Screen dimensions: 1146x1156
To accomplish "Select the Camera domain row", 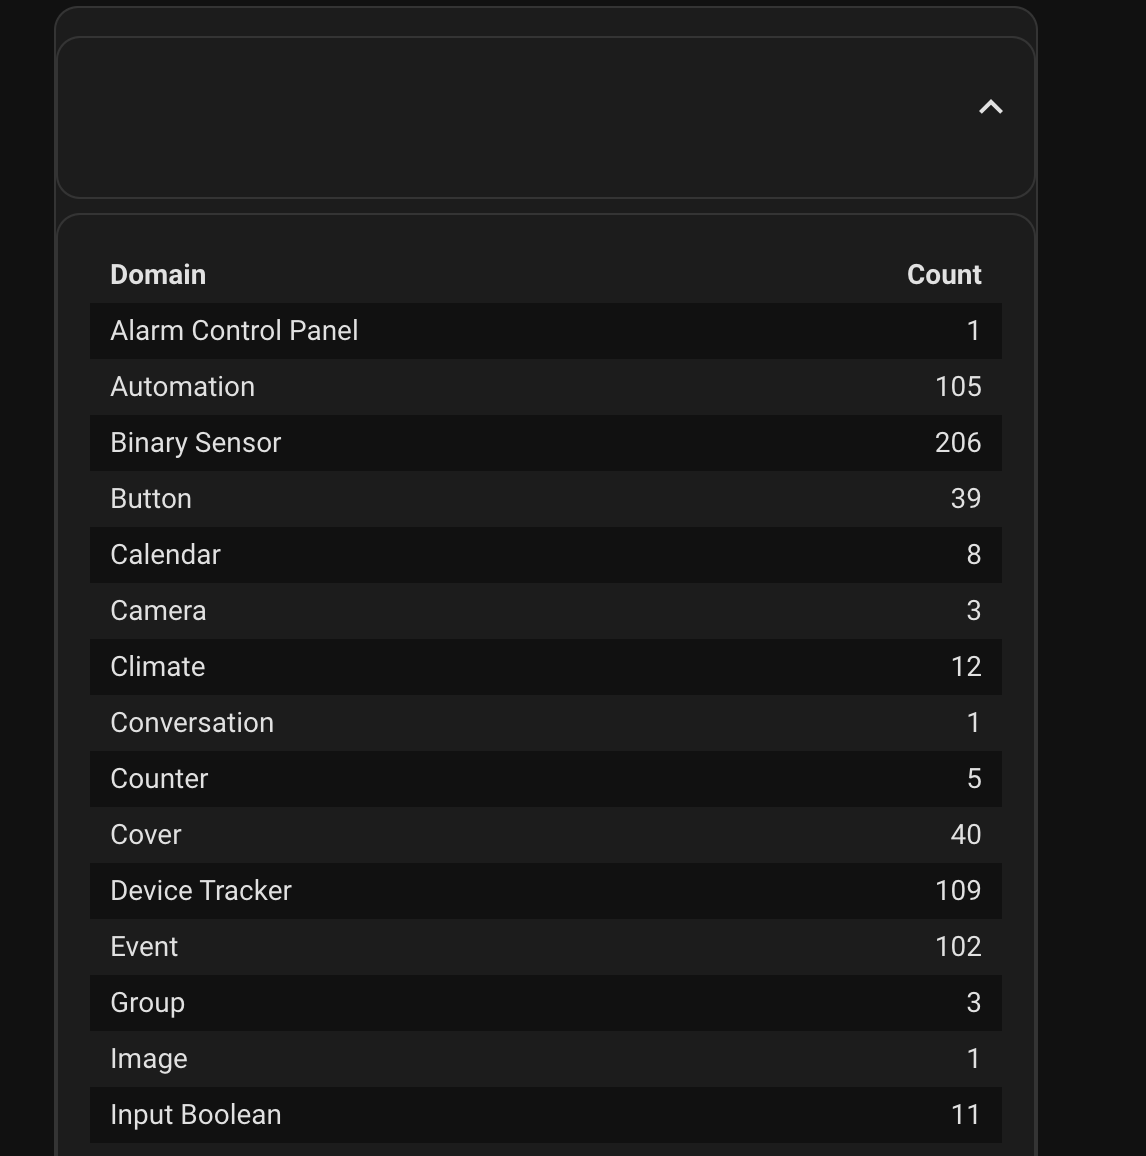I will pyautogui.click(x=546, y=611).
